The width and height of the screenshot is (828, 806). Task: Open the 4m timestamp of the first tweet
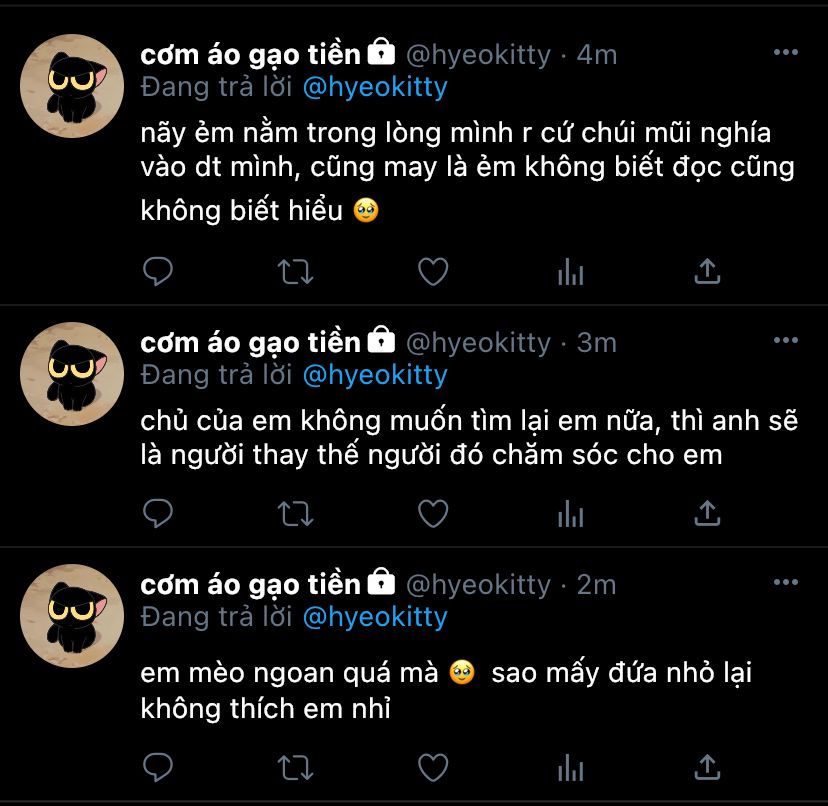597,54
